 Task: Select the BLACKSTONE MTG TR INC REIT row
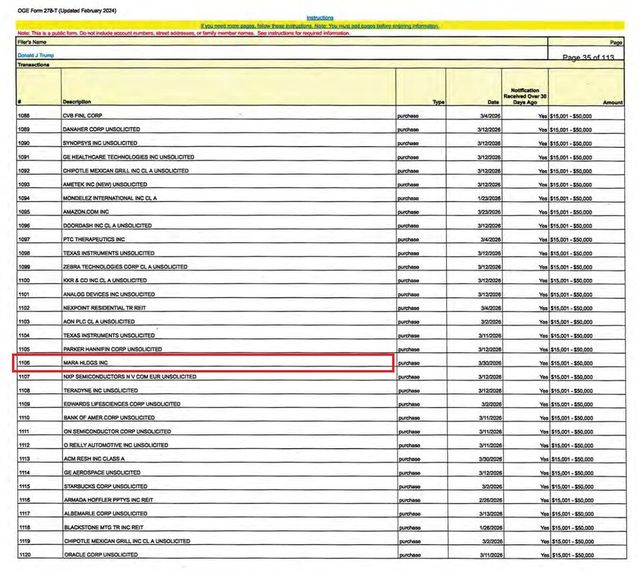(x=322, y=527)
